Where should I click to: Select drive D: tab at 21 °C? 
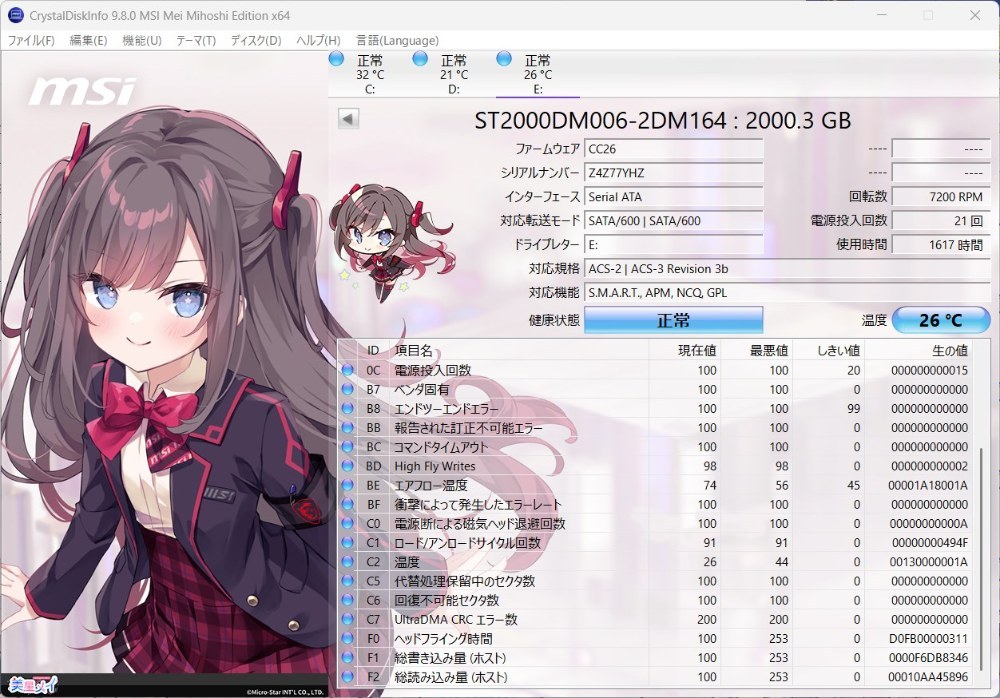(x=453, y=73)
